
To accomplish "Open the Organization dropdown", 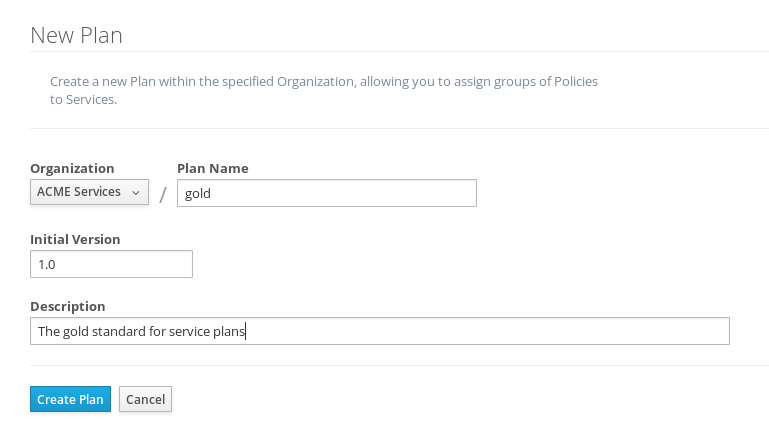I will click(89, 192).
